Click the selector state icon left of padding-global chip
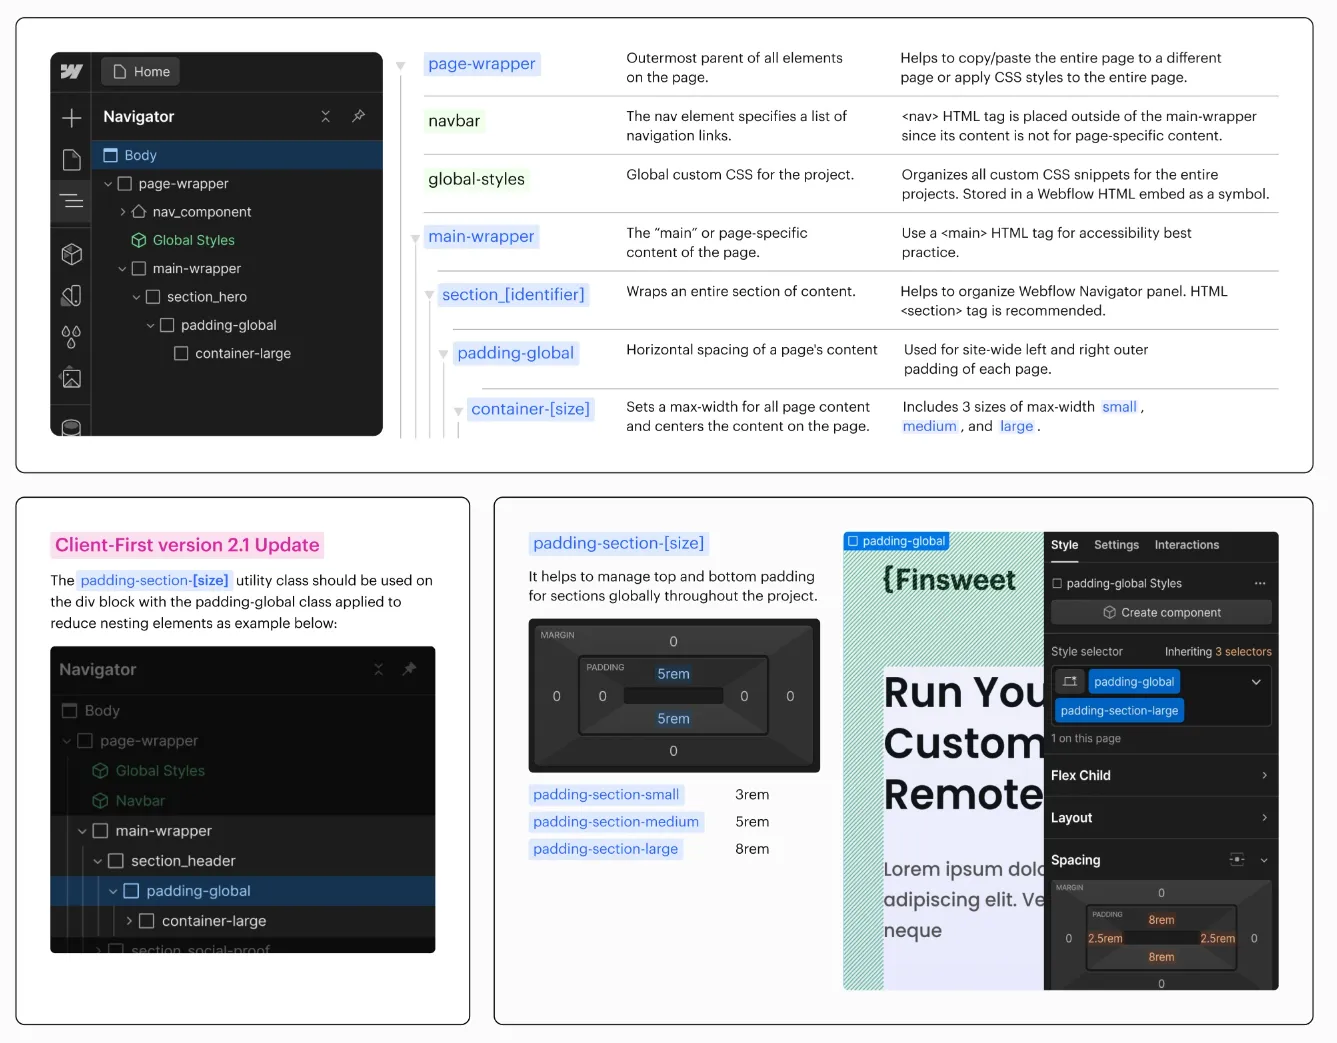Screen dimensions: 1337x1043 pos(1070,682)
